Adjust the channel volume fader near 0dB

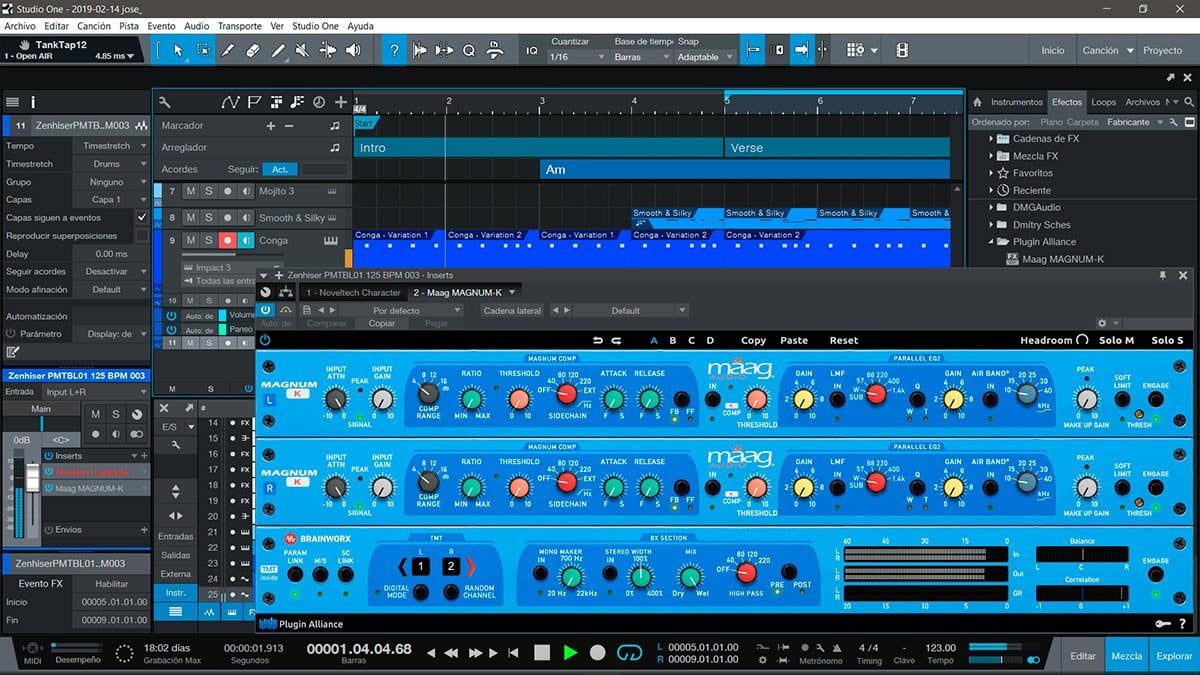(33, 478)
